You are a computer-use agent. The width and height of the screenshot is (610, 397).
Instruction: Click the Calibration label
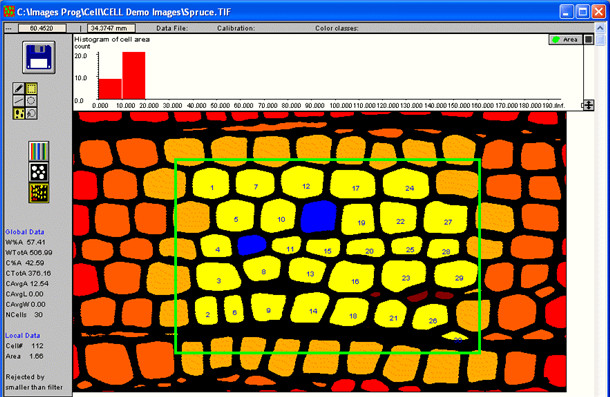pos(236,28)
